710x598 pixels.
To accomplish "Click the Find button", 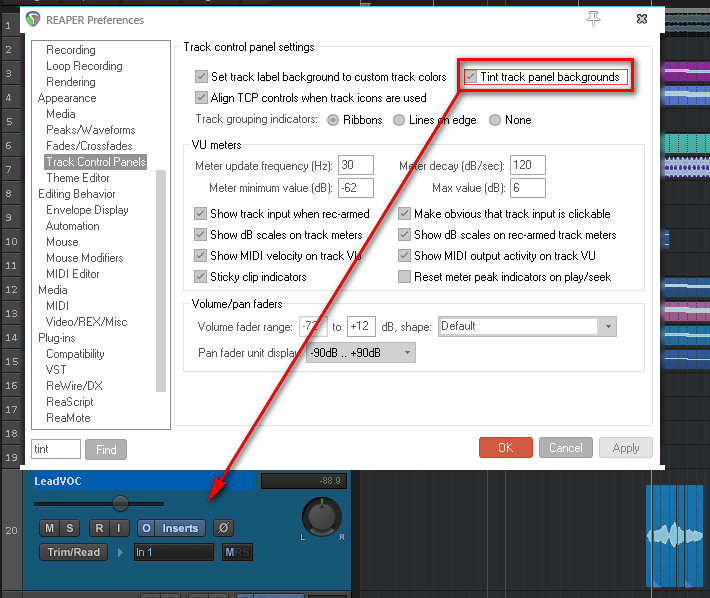I will tap(106, 450).
